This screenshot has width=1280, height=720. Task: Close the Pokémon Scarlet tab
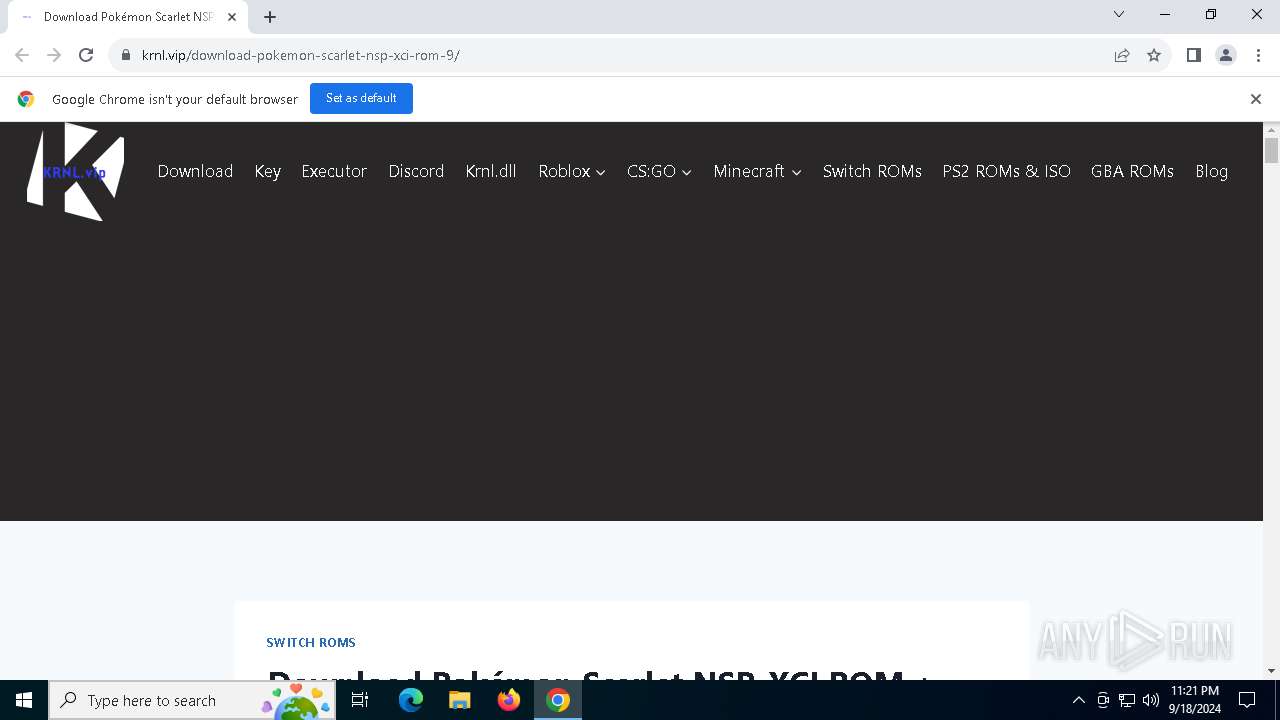(x=232, y=17)
